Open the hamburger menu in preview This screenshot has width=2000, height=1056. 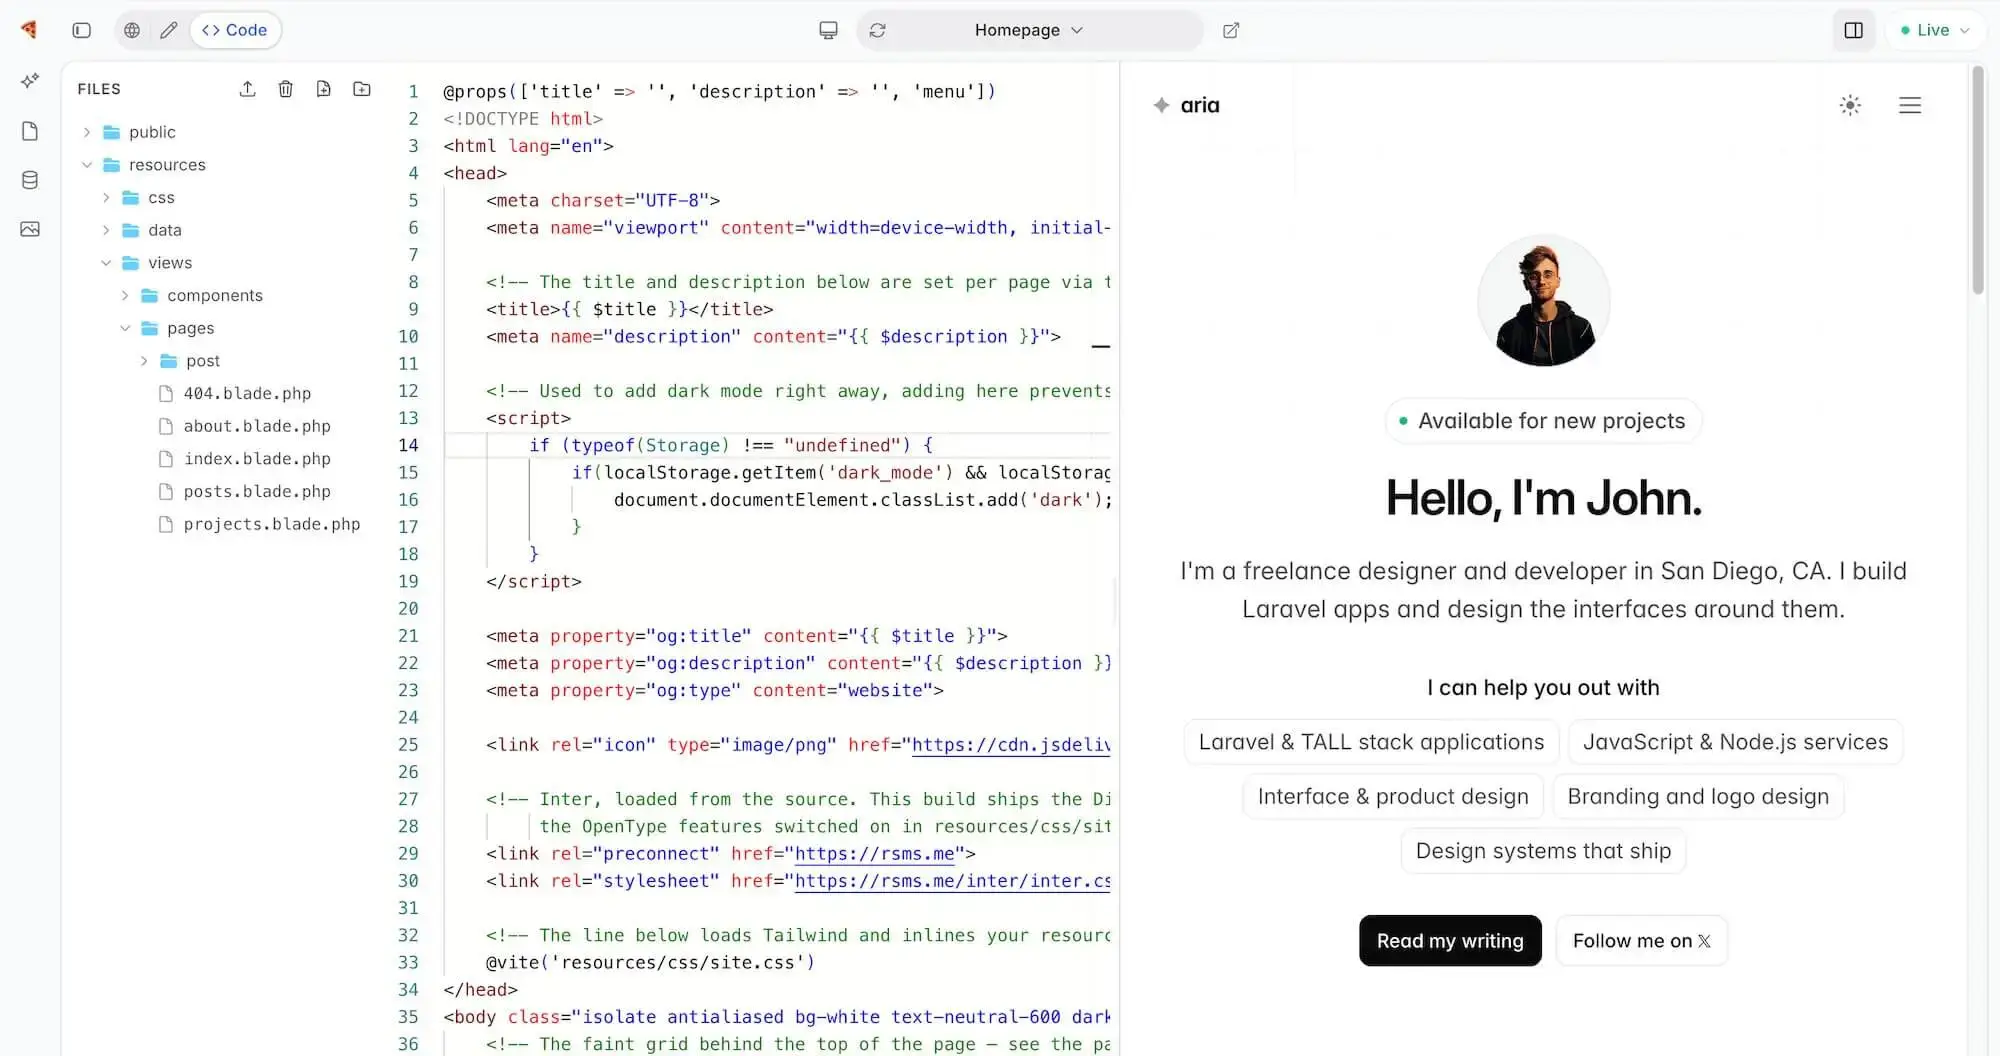point(1910,105)
